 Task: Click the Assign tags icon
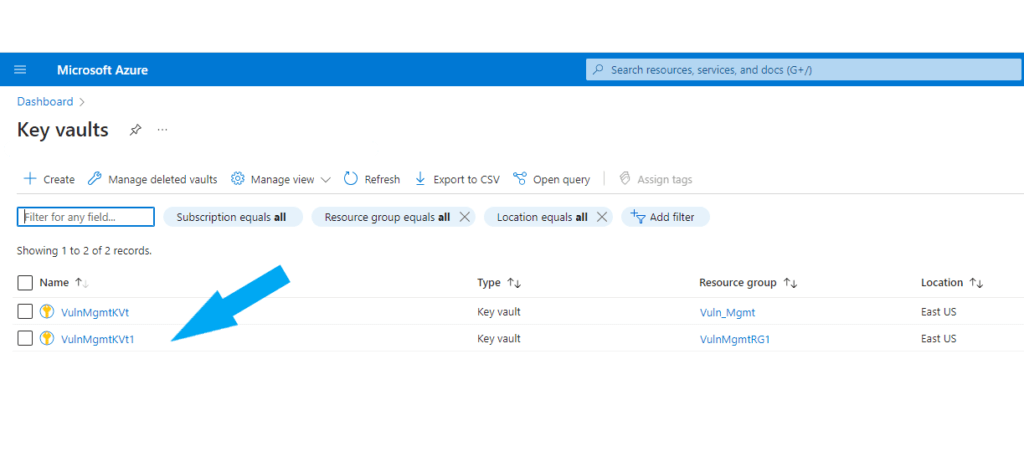coord(625,179)
